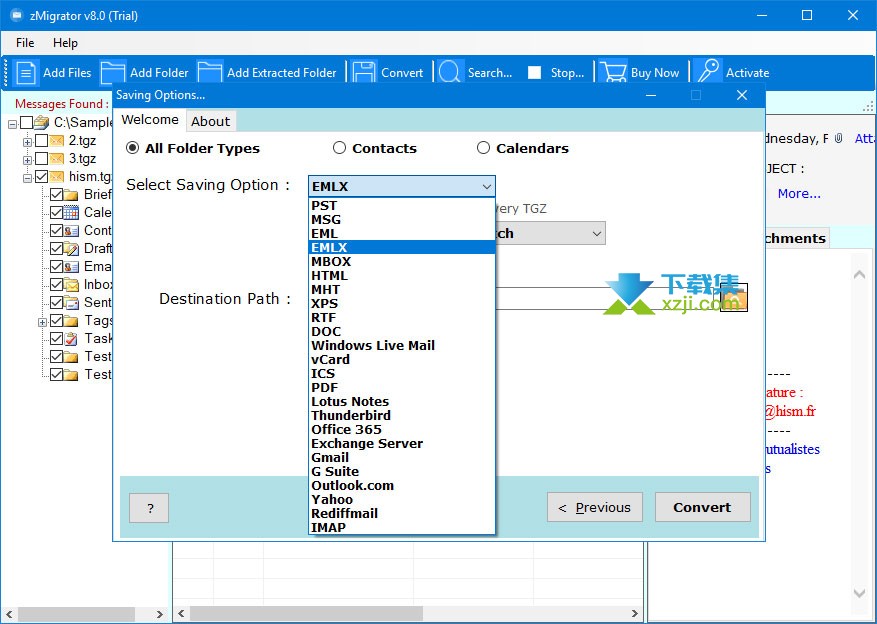Click the Tags folder icon in tree
This screenshot has height=624, width=877.
click(71, 320)
